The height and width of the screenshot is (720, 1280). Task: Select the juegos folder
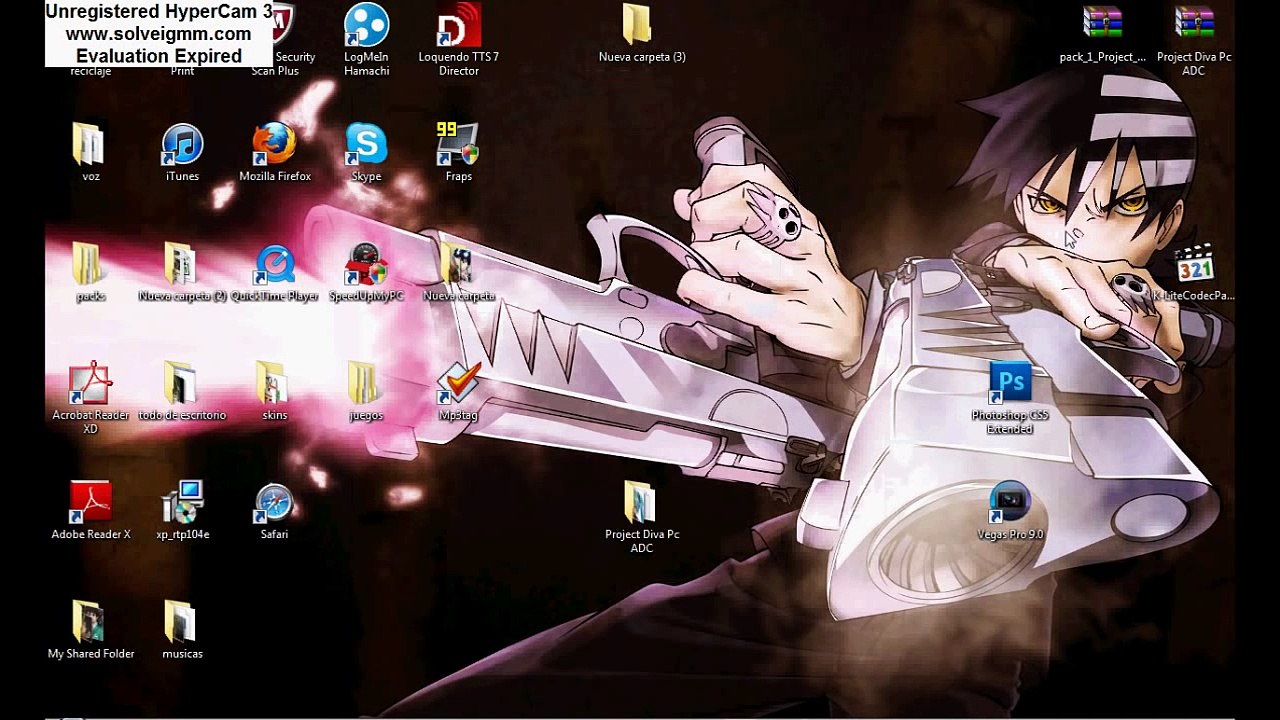(x=365, y=383)
